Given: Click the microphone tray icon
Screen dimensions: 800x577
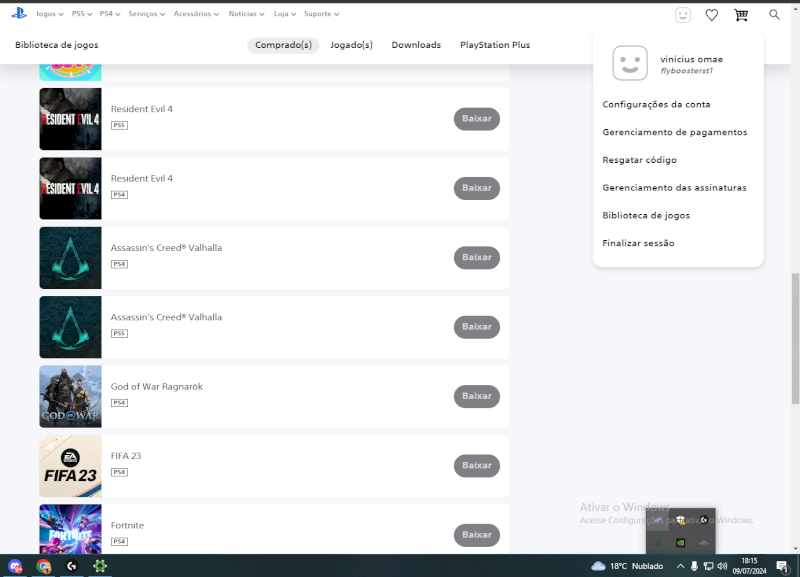Looking at the screenshot, I should tap(694, 566).
